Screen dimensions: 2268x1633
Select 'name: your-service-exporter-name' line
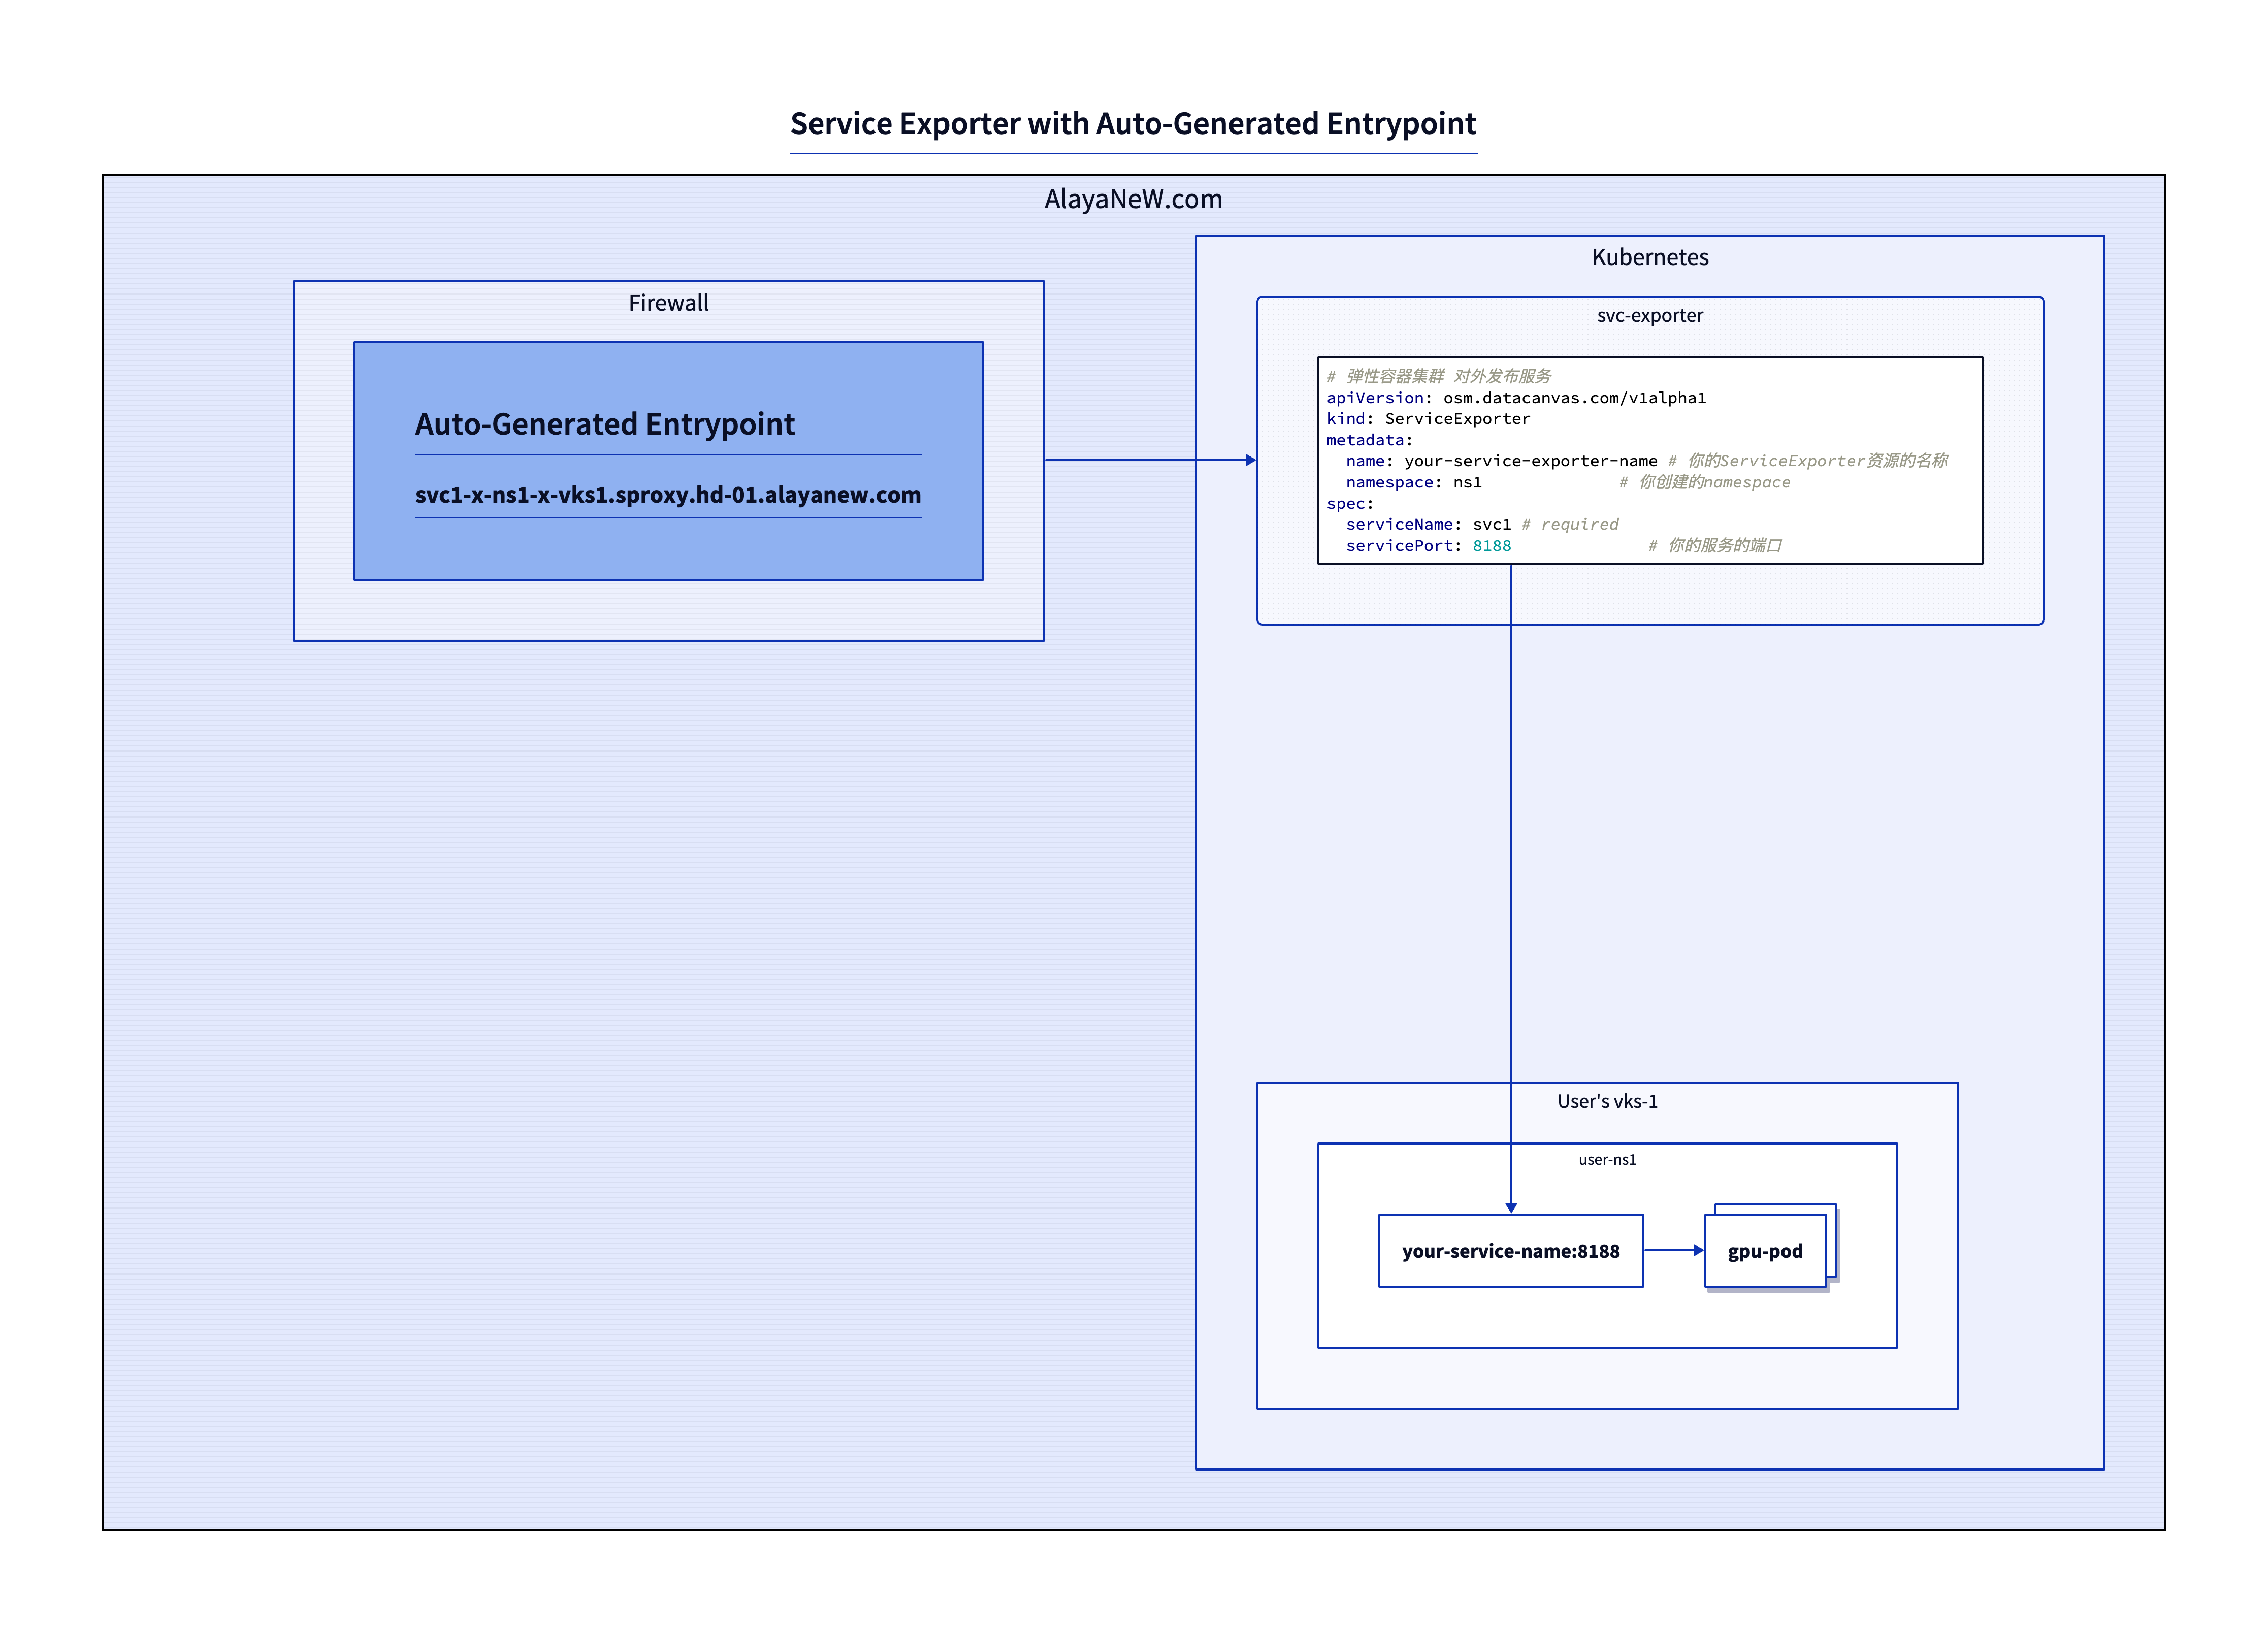pos(1501,461)
